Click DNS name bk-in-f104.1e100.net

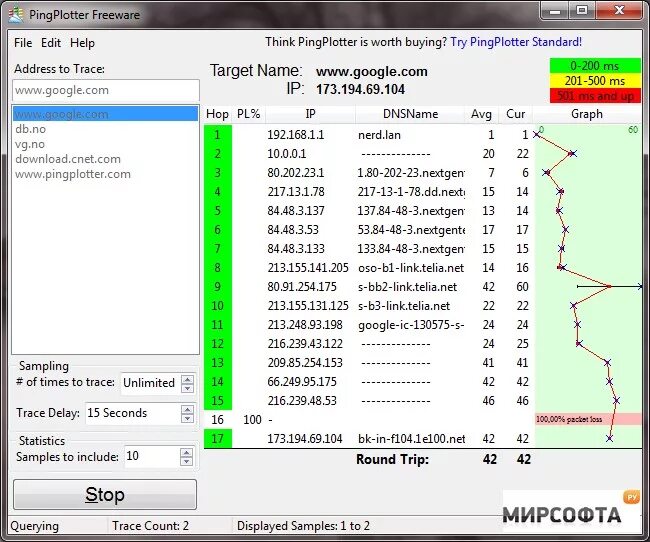coord(411,439)
